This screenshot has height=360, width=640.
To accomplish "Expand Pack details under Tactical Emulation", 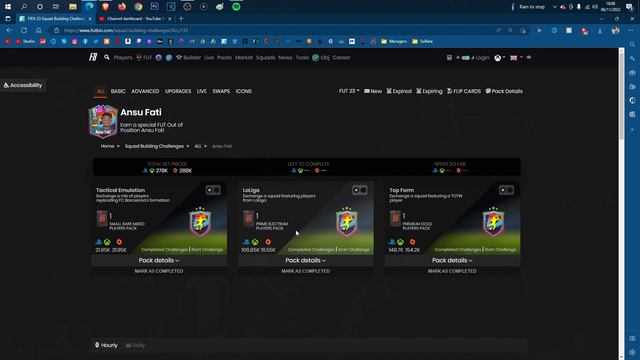I will pos(159,260).
